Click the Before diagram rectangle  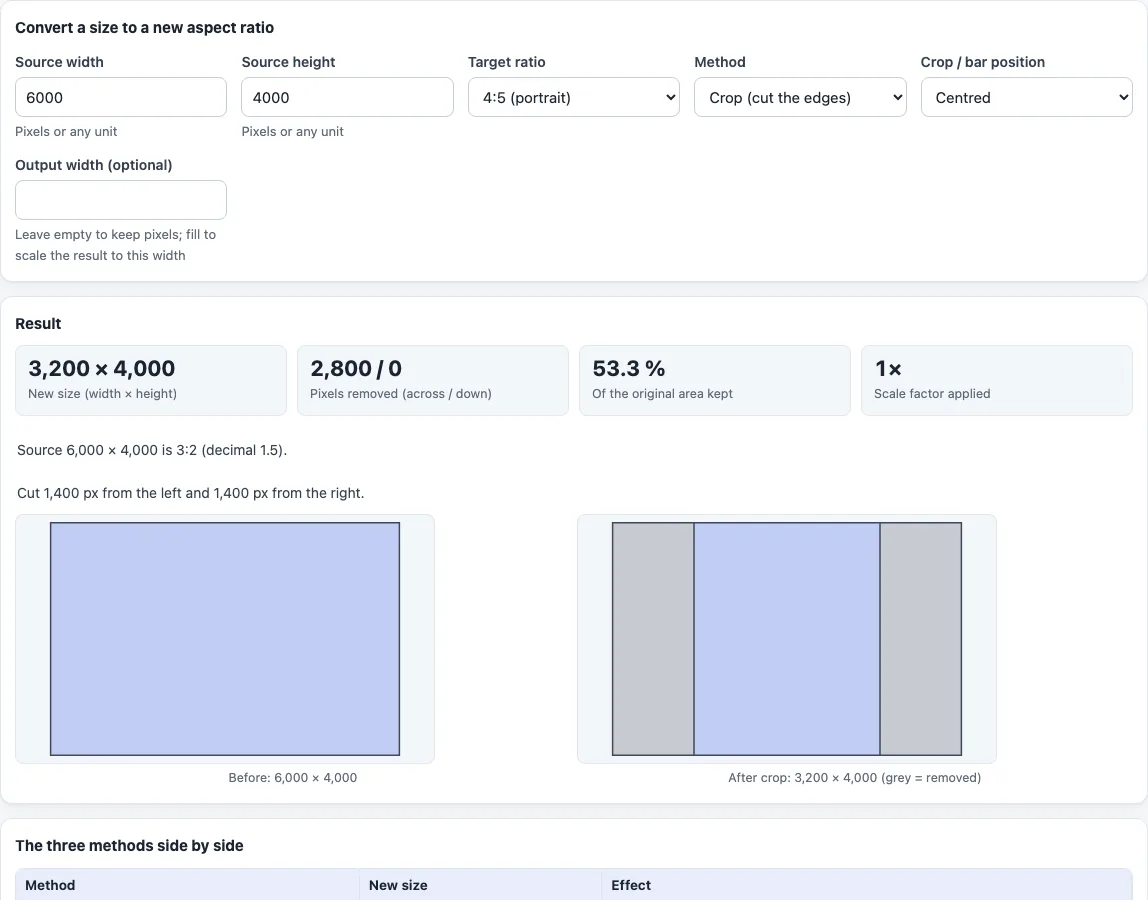click(x=225, y=639)
